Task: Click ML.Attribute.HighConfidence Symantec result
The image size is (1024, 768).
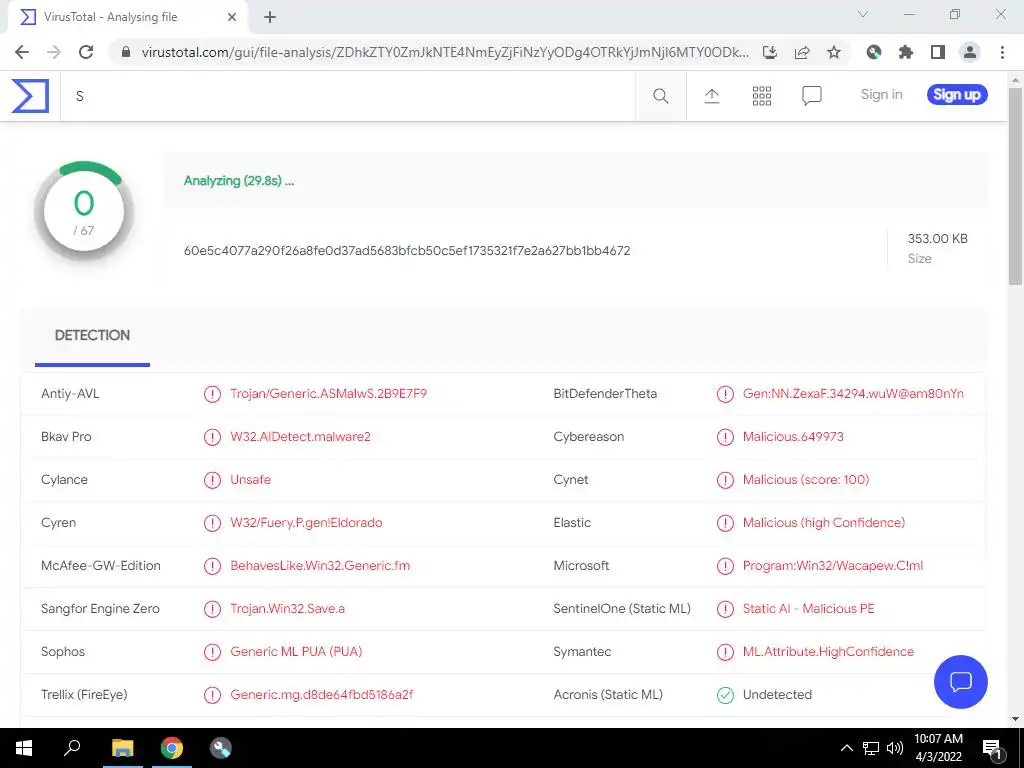Action: point(828,652)
